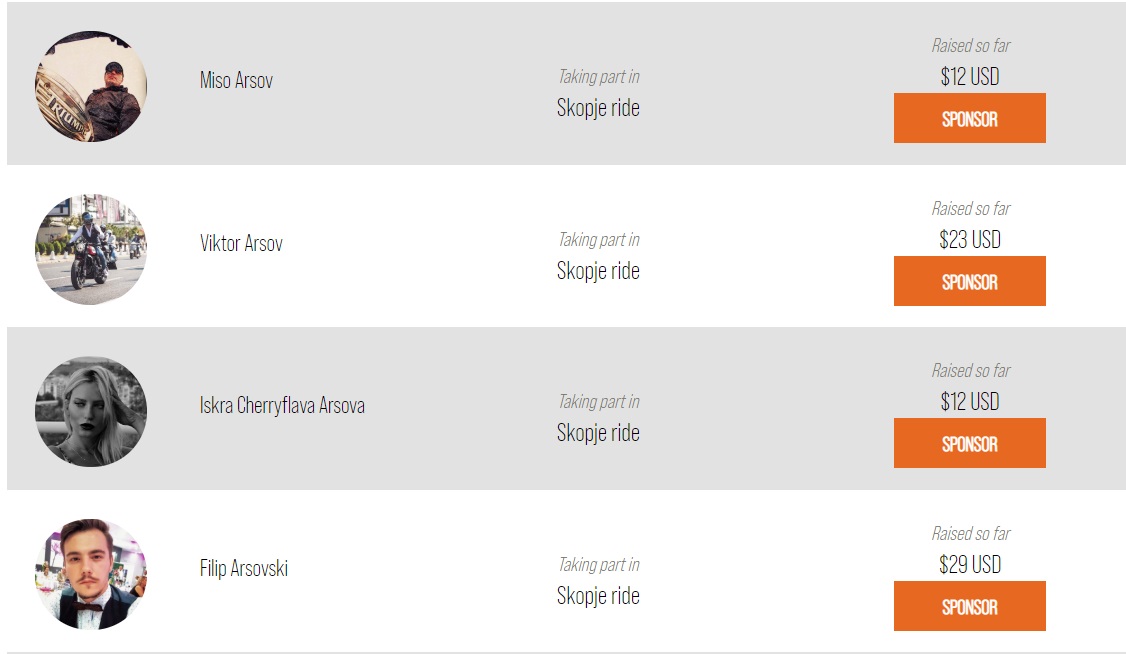Screen dimensions: 1126x654
Task: Click the name Miso Arsov
Action: (236, 80)
